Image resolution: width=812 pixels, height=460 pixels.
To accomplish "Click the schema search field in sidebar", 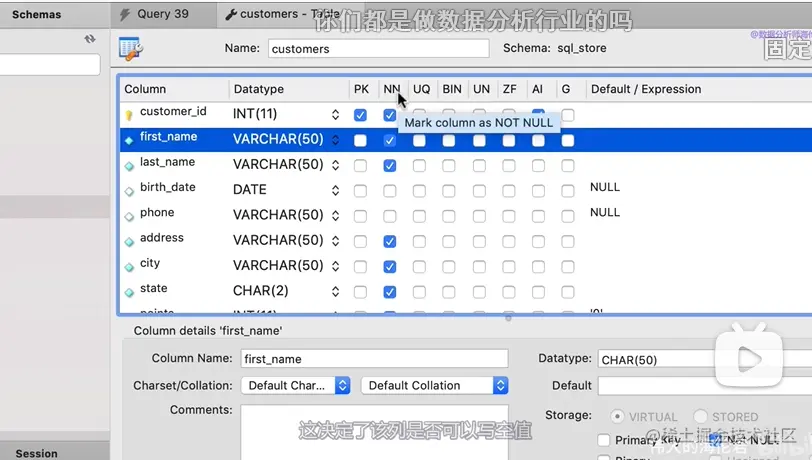I will click(x=50, y=65).
